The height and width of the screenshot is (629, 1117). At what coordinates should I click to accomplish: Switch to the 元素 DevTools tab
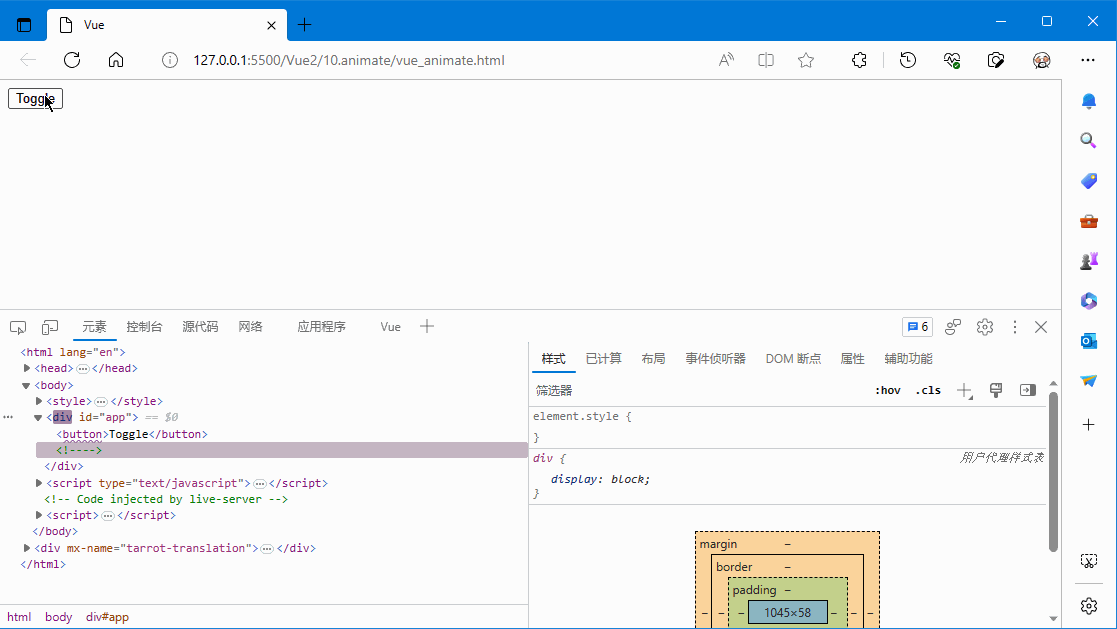(x=94, y=327)
